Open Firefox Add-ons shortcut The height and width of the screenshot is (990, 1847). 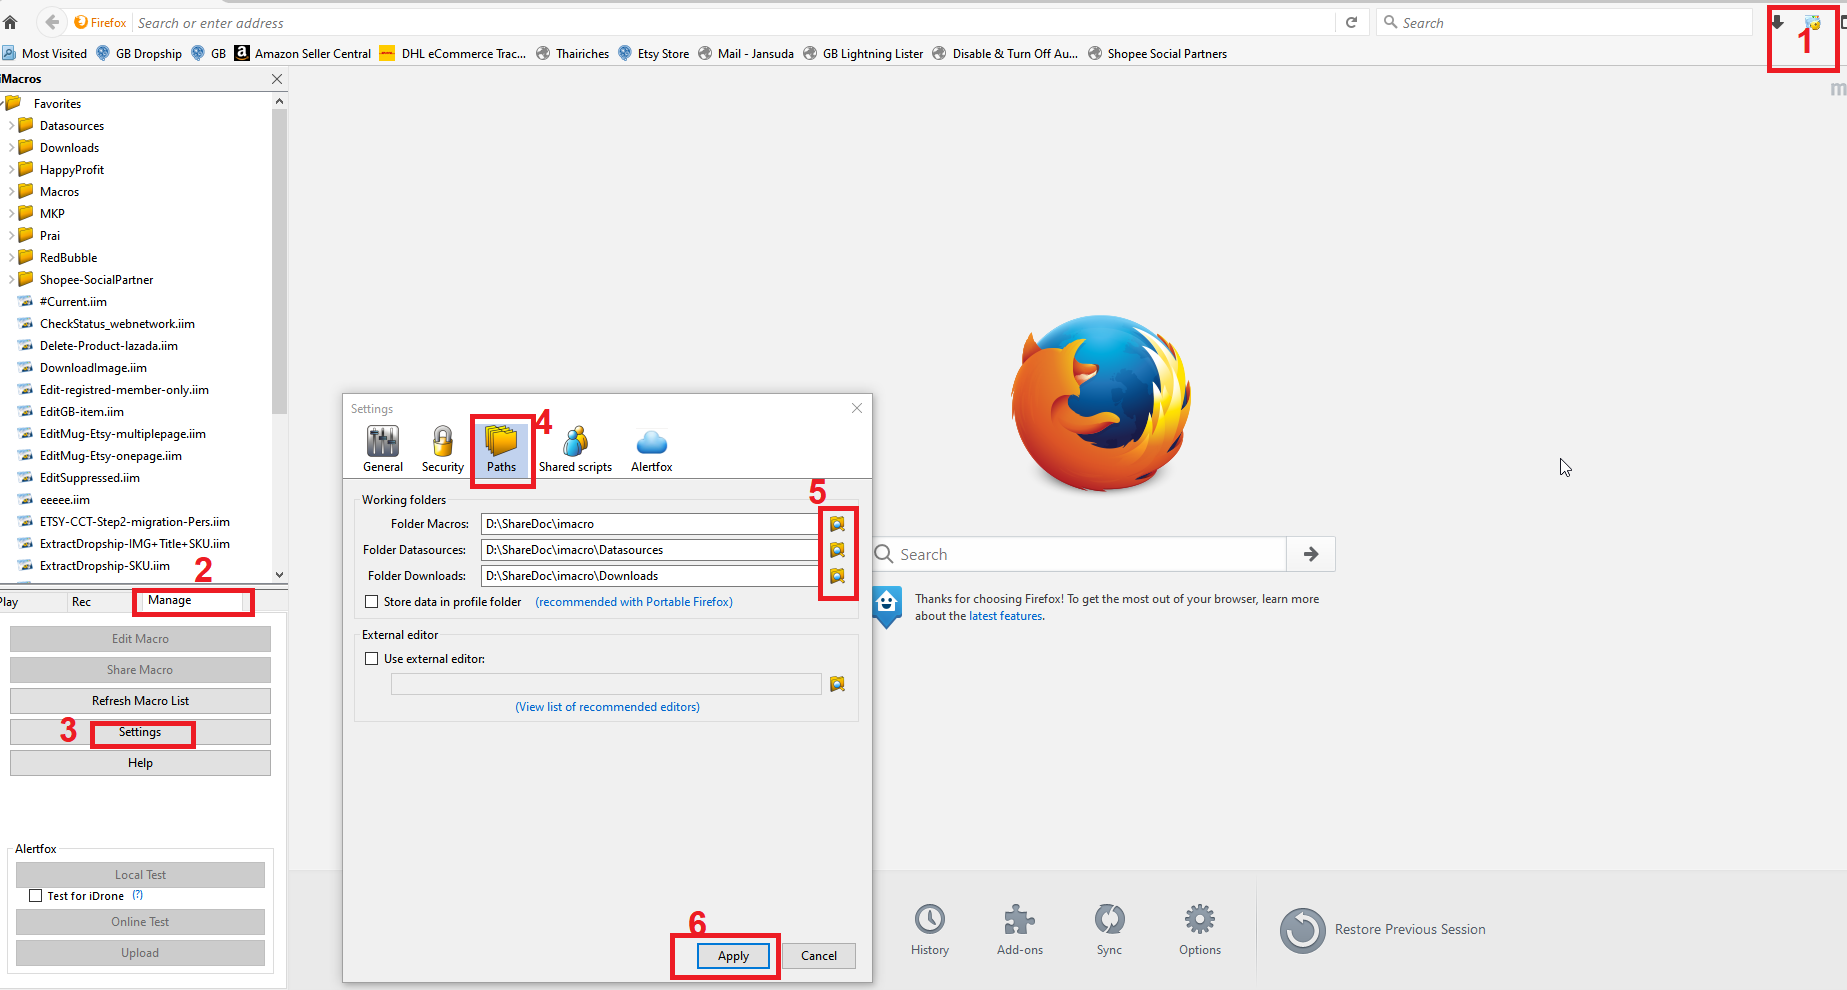pos(1019,930)
